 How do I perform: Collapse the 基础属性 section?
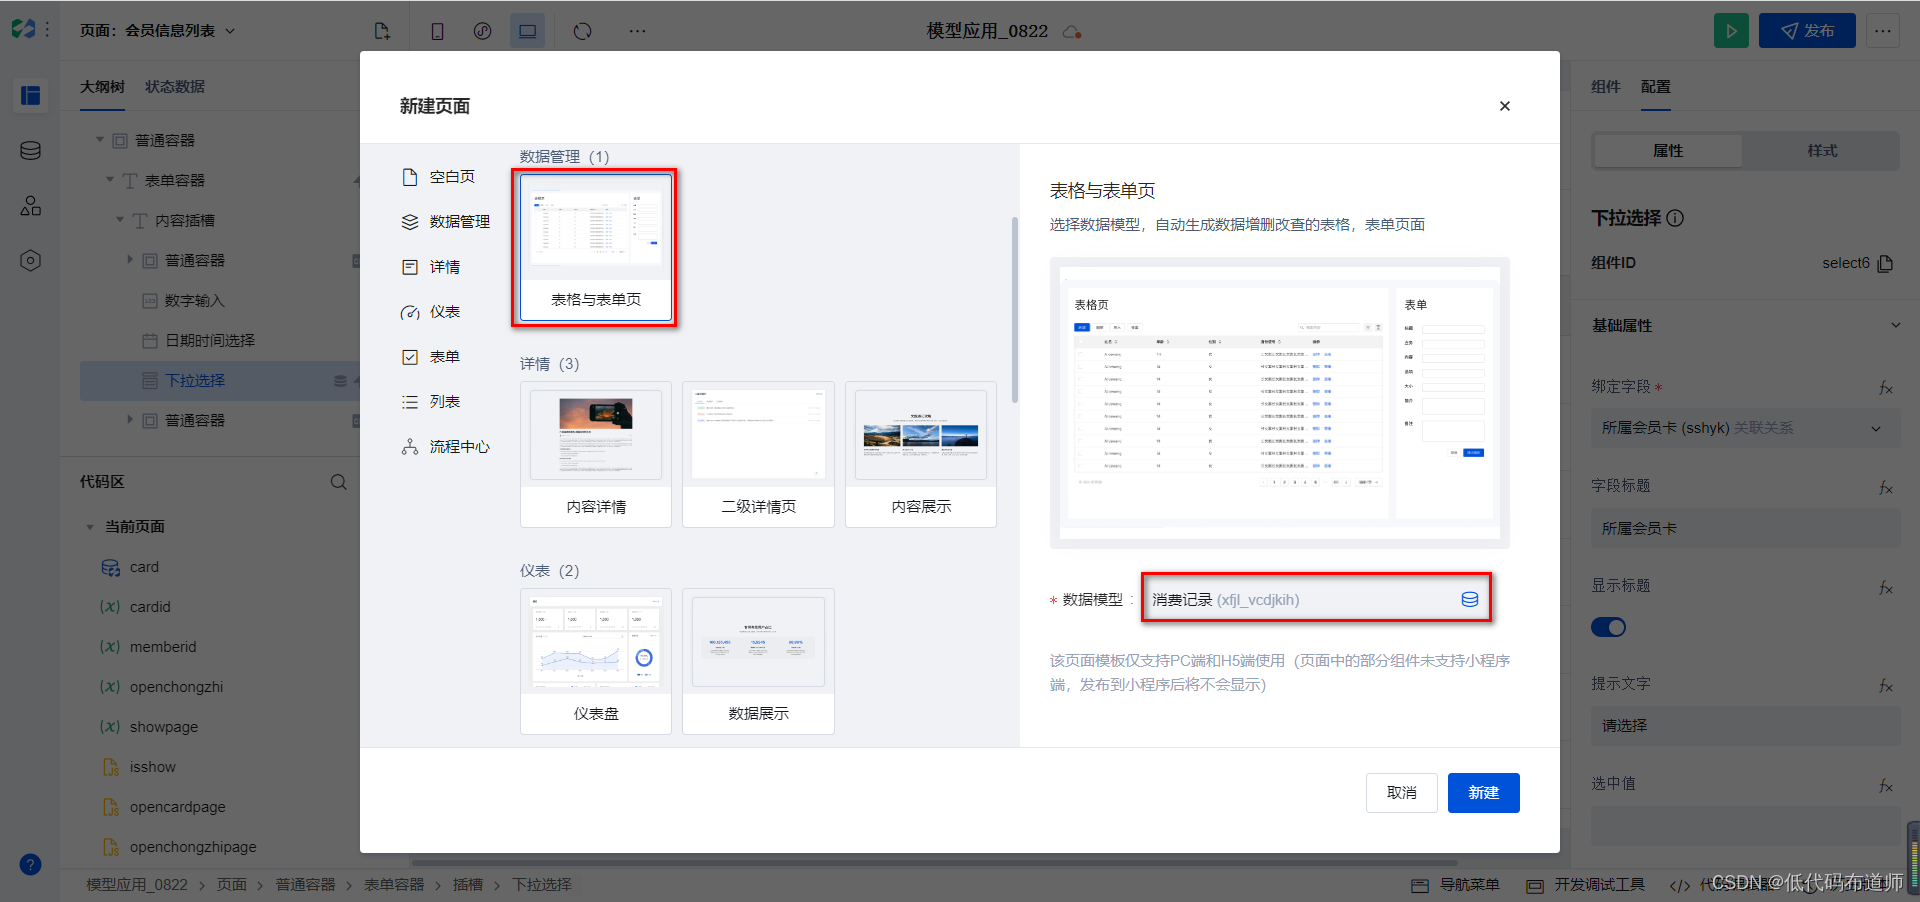coord(1895,325)
